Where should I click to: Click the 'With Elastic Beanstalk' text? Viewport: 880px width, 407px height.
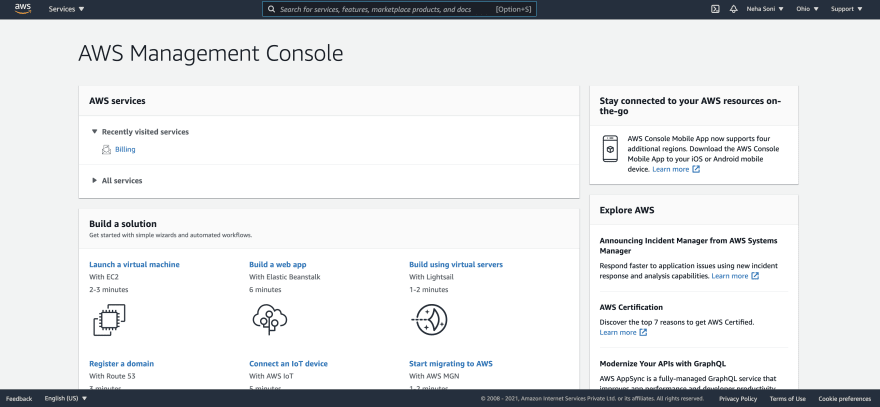click(x=285, y=277)
